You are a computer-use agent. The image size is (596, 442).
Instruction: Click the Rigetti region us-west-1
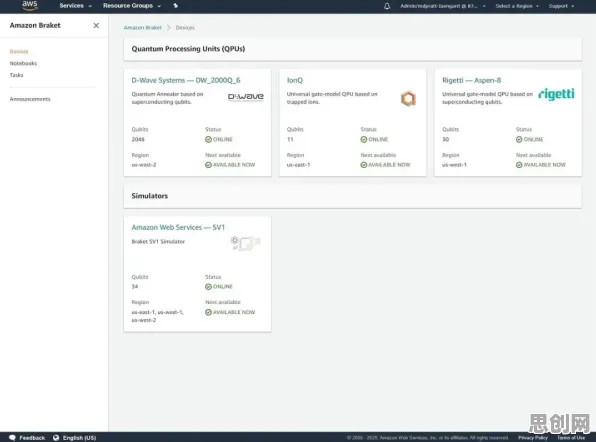454,165
